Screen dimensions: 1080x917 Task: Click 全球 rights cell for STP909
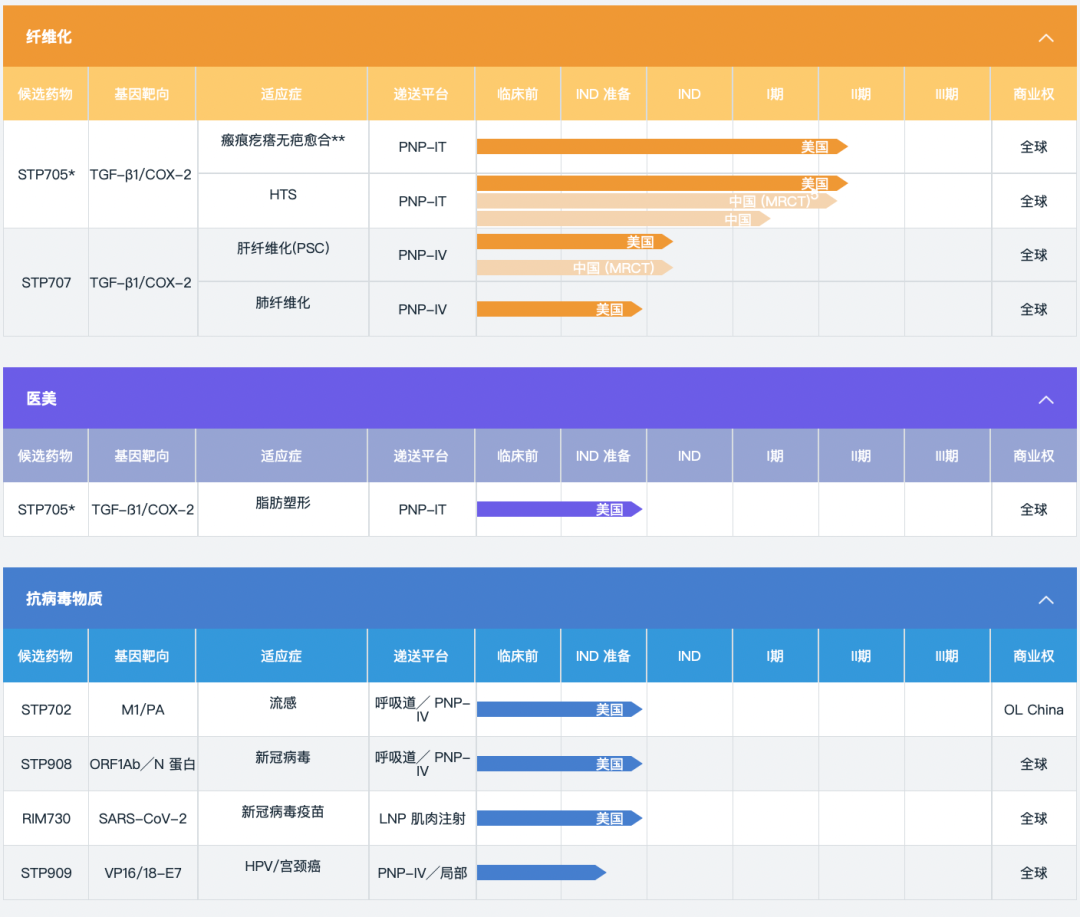1033,873
